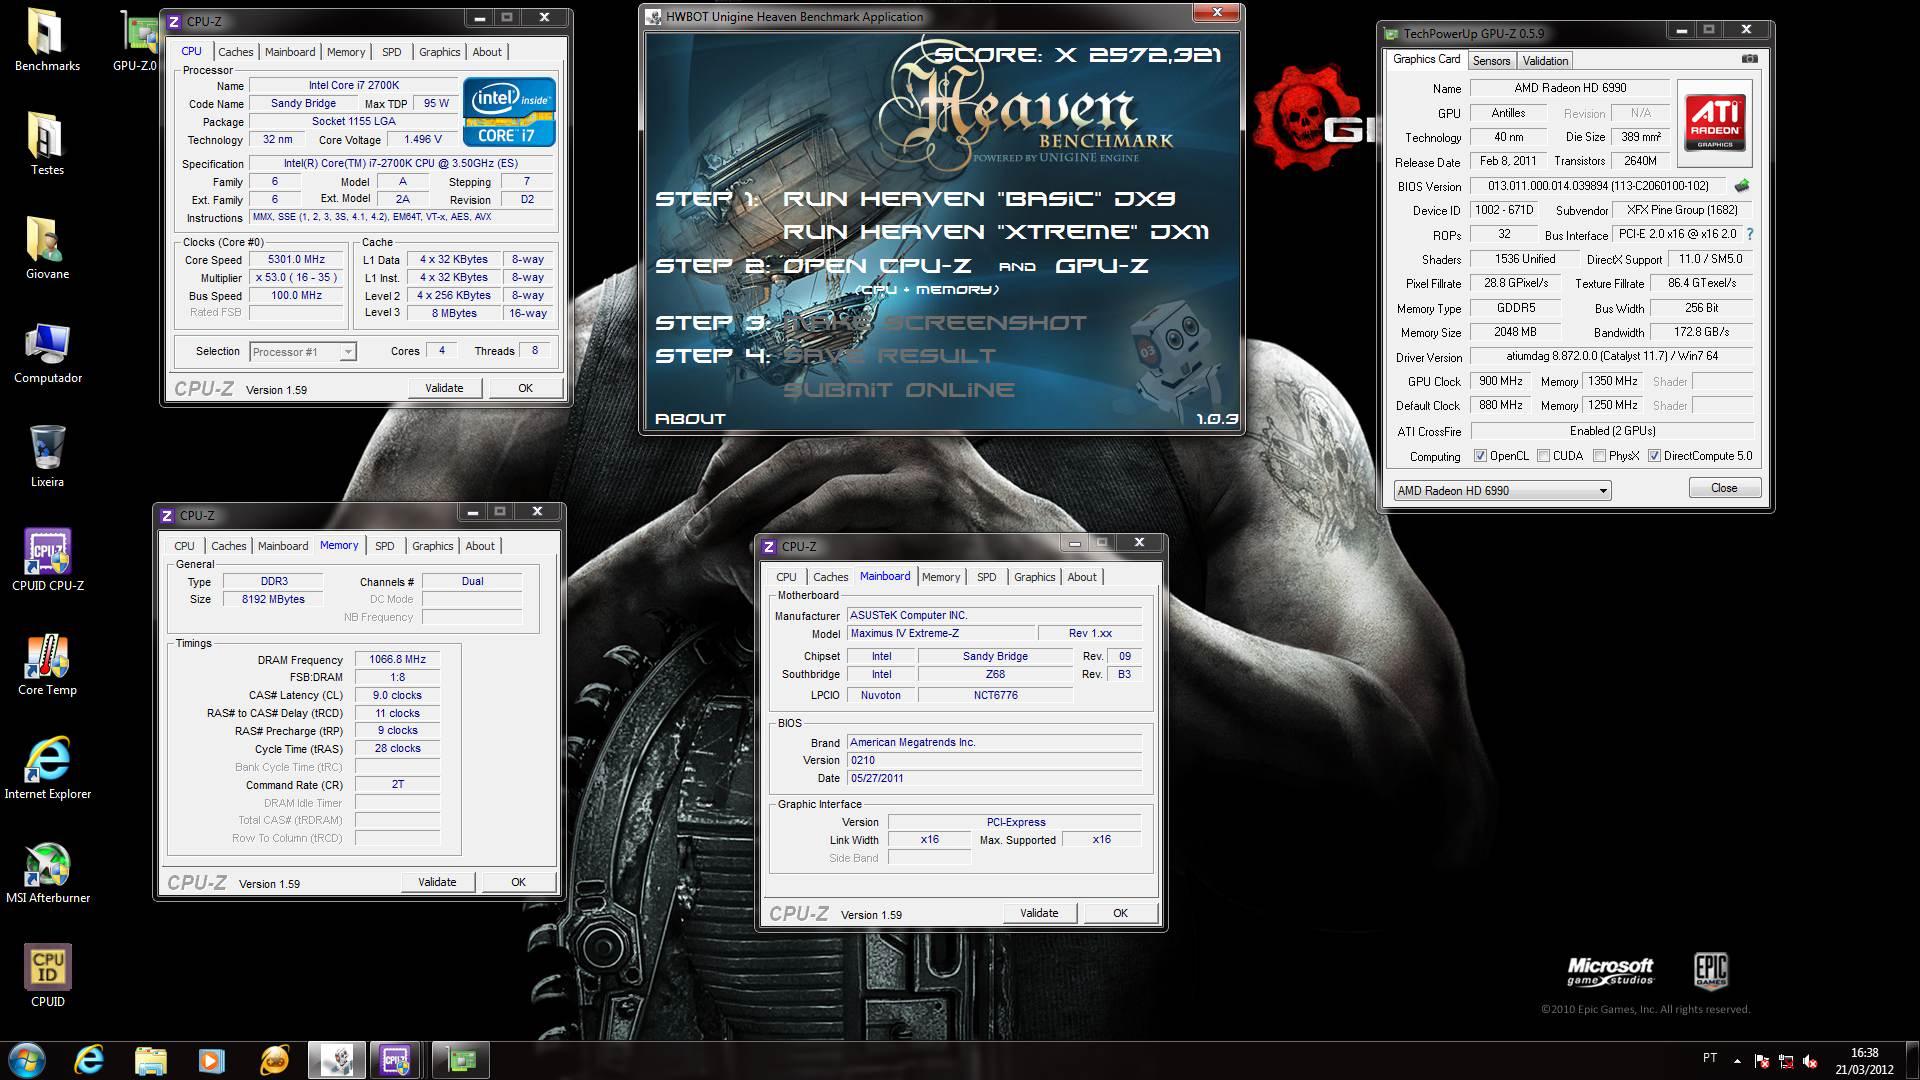Click the Maximus IV Extreme-Z model text
1920x1080 pixels.
(x=904, y=633)
